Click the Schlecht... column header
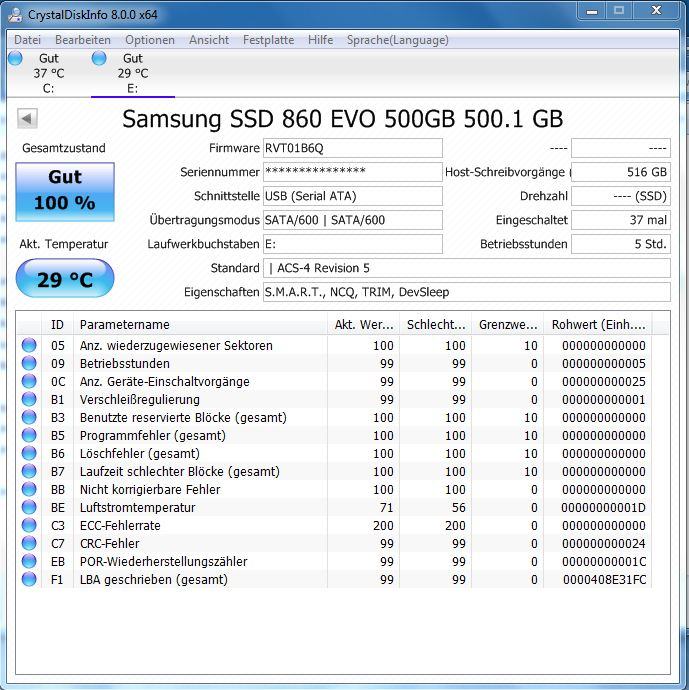689x690 pixels. click(436, 325)
